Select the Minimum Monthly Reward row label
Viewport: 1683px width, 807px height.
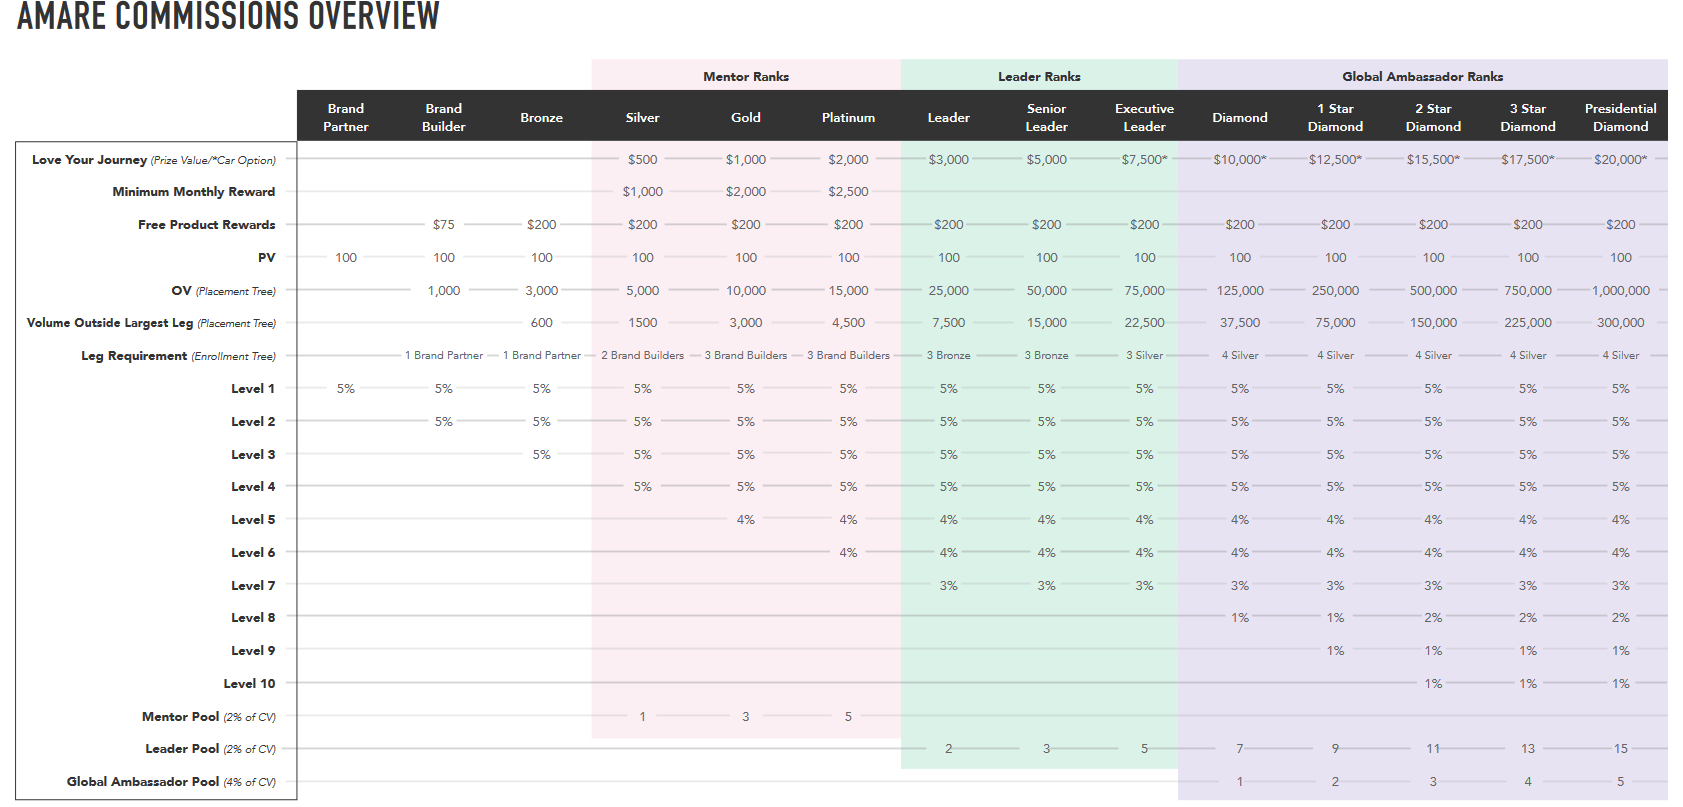point(194,192)
